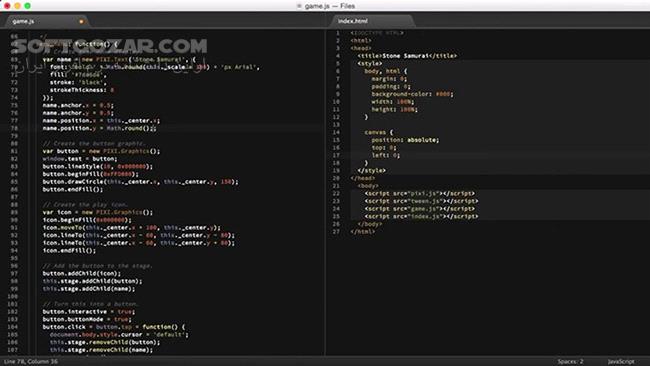Switch to the game.js tab

[x=23, y=21]
